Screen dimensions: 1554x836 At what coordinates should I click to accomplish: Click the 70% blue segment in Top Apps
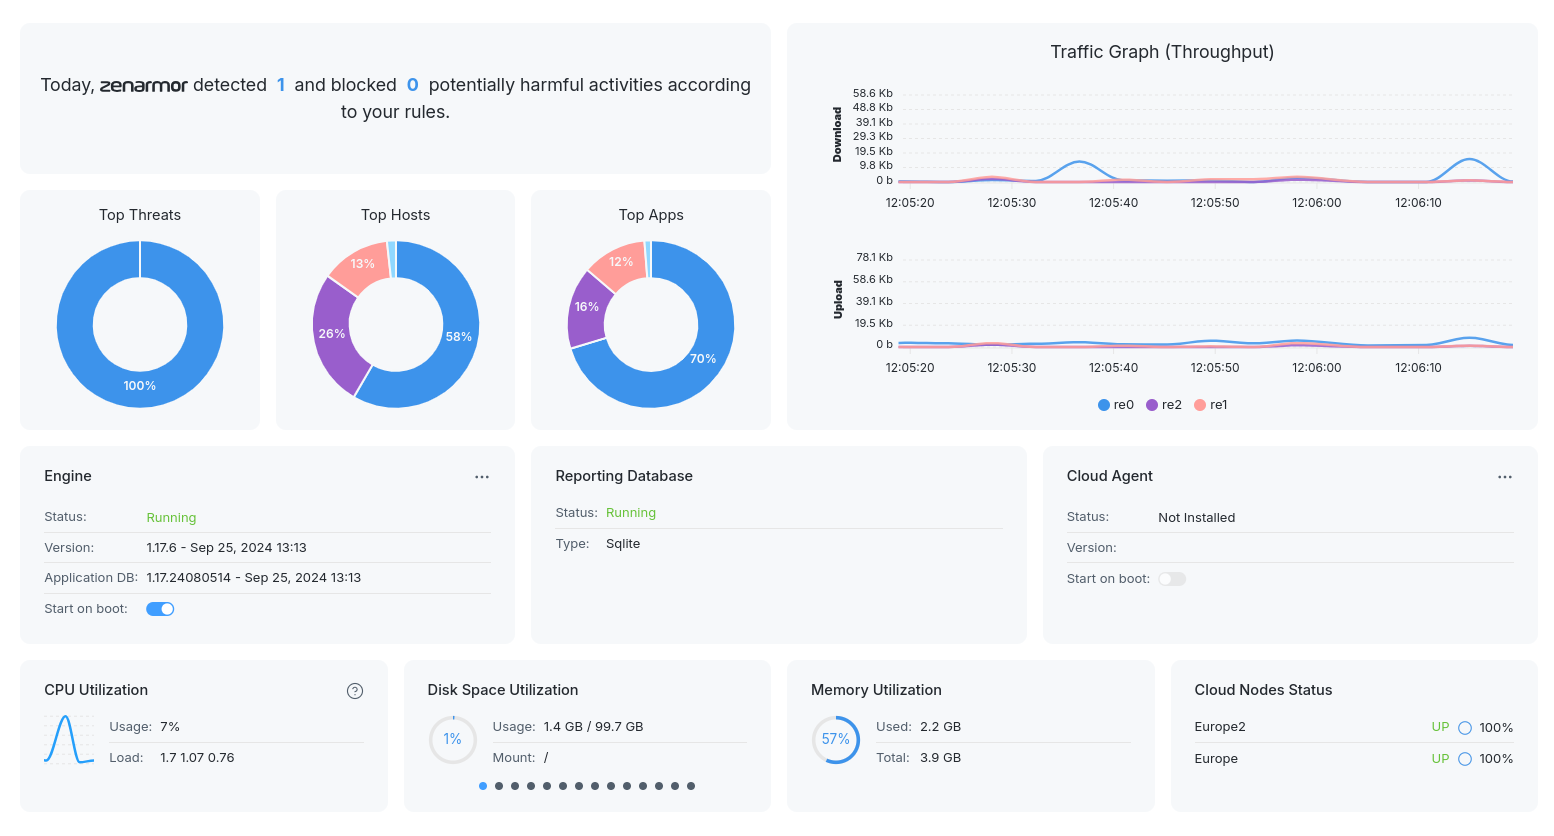tap(703, 358)
